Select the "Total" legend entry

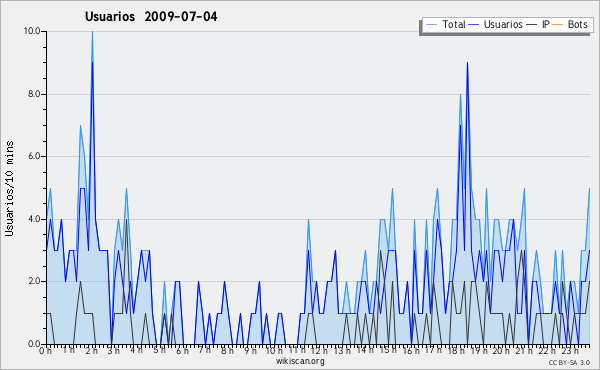pyautogui.click(x=454, y=24)
